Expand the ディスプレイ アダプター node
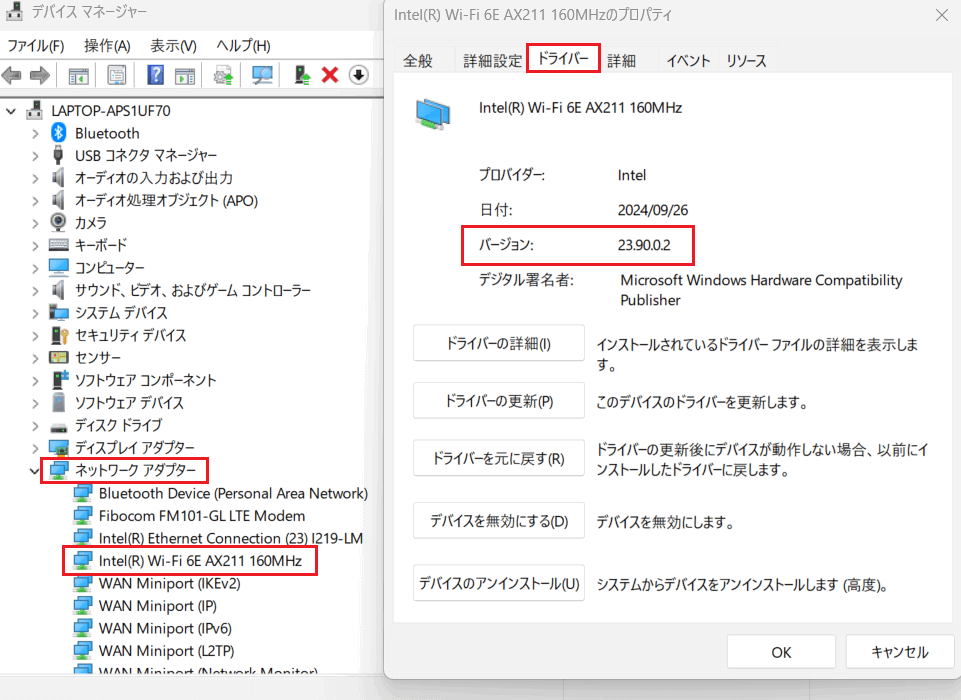The image size is (961, 700). pyautogui.click(x=35, y=448)
